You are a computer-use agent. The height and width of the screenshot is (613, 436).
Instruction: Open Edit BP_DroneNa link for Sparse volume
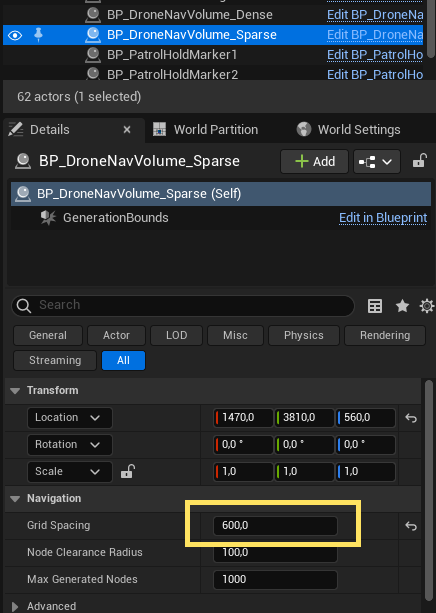[x=375, y=35]
